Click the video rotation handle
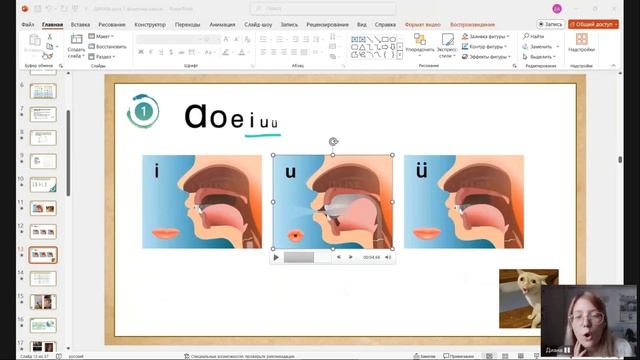 333,142
